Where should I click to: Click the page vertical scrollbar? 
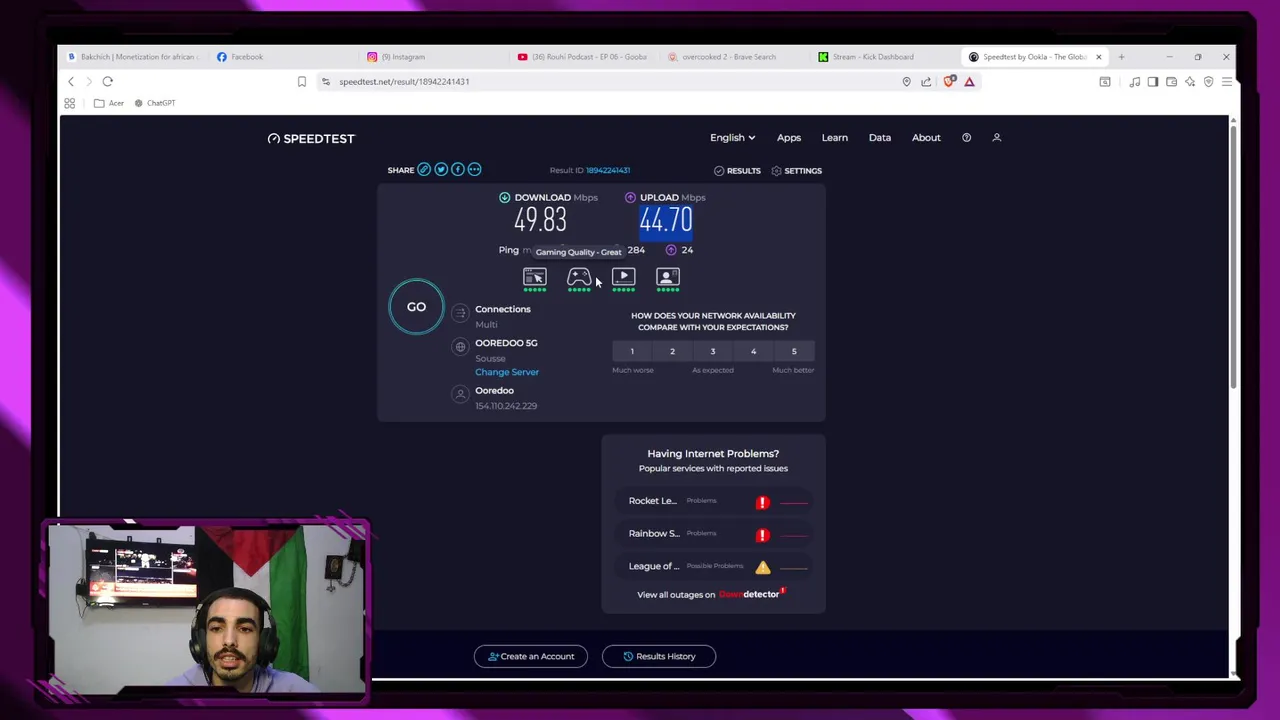click(x=1233, y=255)
